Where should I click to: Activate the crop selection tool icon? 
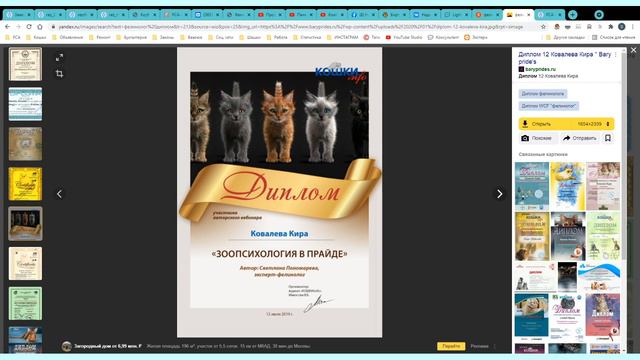[60, 74]
